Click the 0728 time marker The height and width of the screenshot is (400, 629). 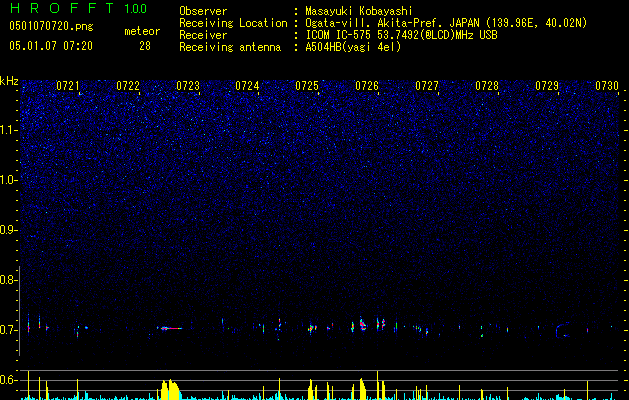coord(487,85)
